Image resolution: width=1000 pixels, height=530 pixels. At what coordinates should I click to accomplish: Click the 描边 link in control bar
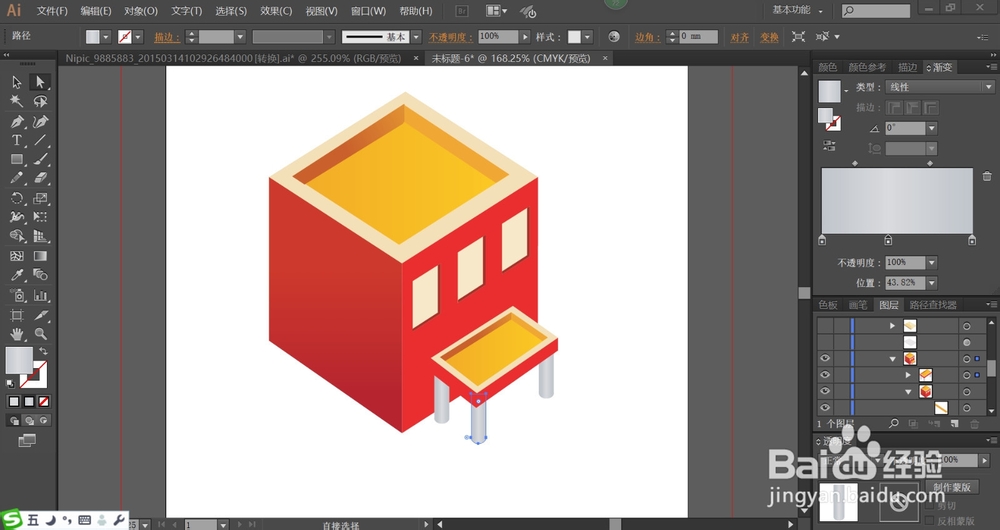pos(167,38)
